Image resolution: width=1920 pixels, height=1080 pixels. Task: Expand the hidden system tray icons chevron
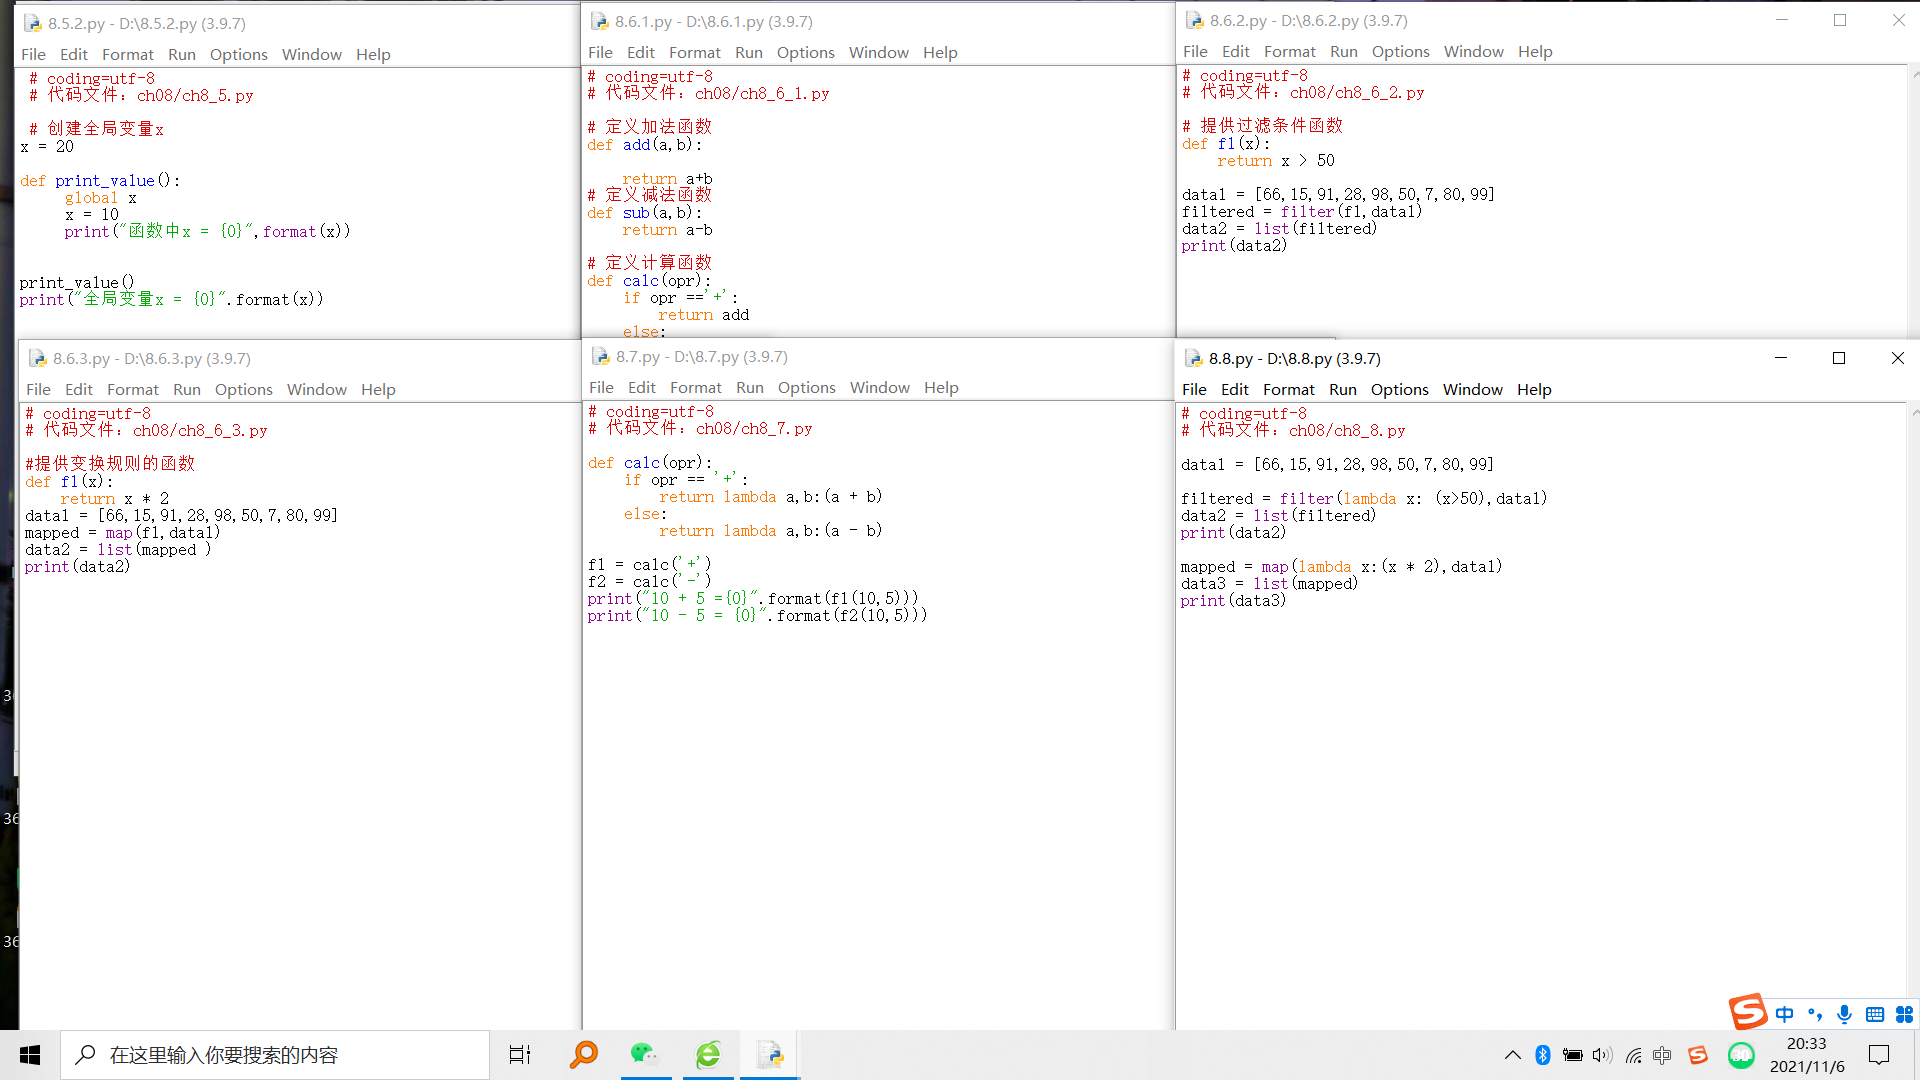tap(1512, 1055)
